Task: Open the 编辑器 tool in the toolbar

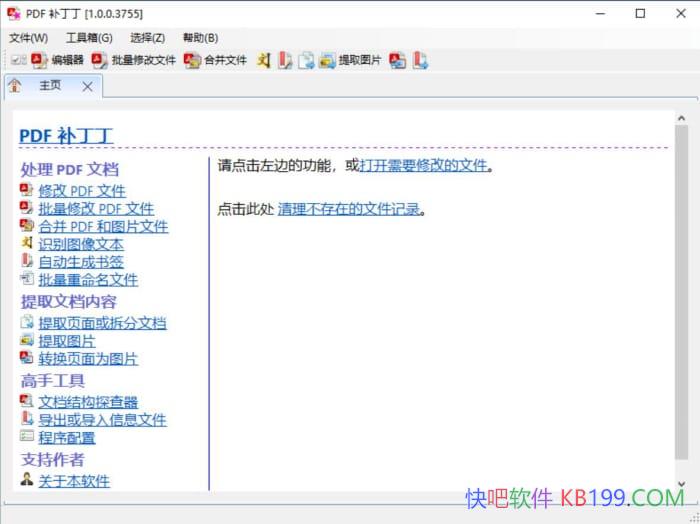Action: point(58,60)
